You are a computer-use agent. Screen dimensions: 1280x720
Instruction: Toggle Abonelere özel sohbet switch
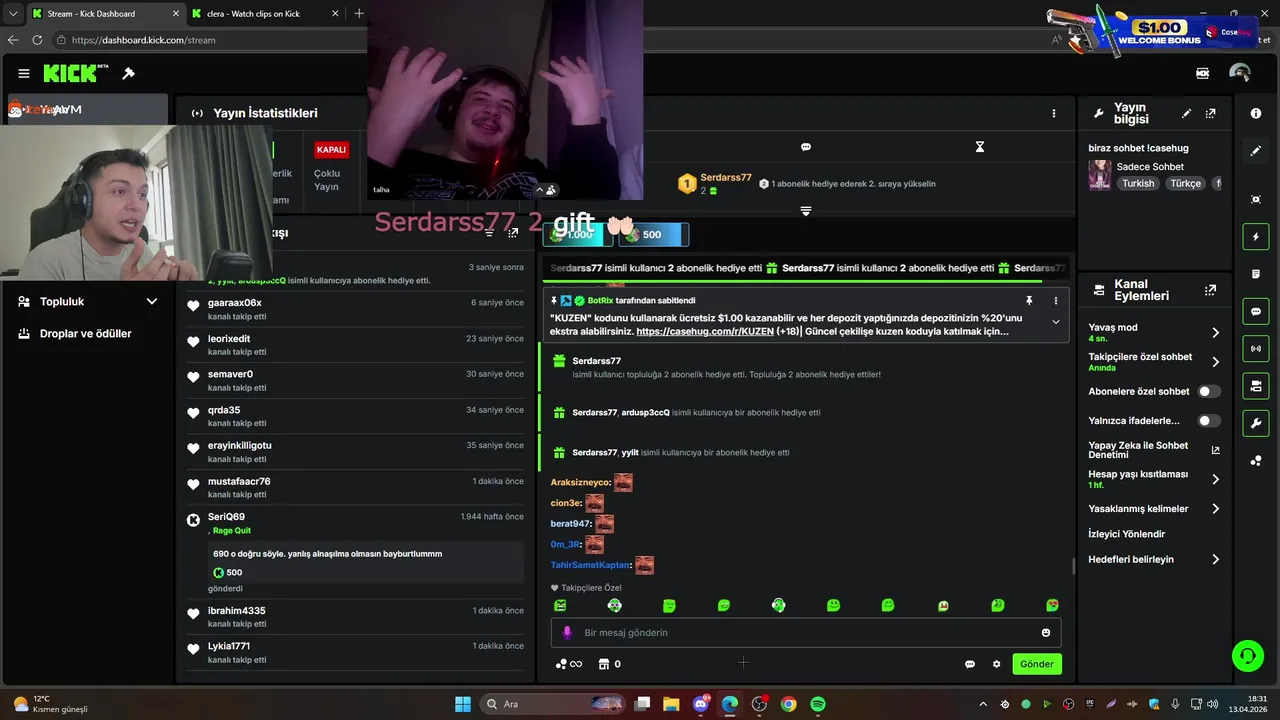point(1210,391)
